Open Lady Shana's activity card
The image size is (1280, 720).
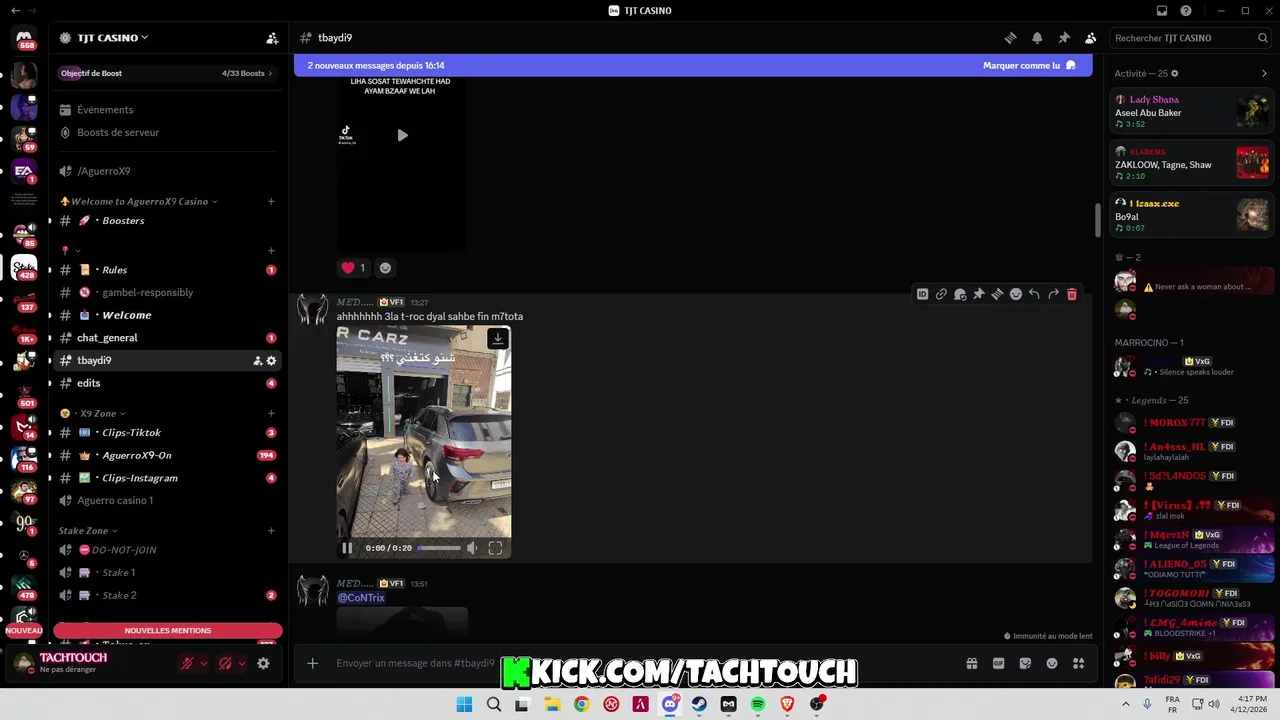tap(1191, 111)
